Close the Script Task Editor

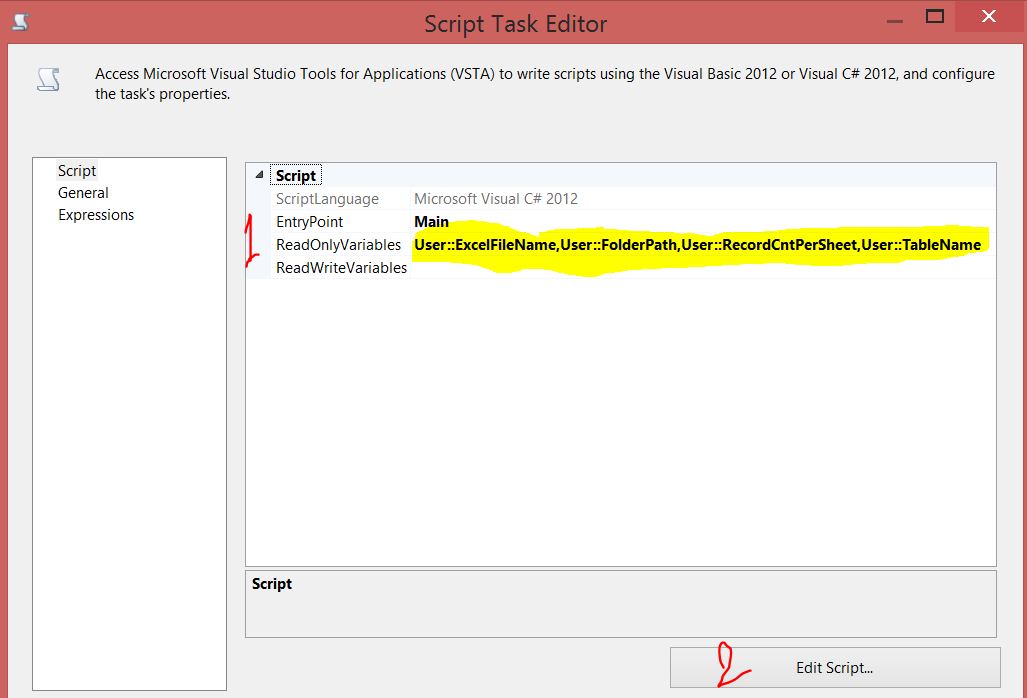tap(988, 16)
